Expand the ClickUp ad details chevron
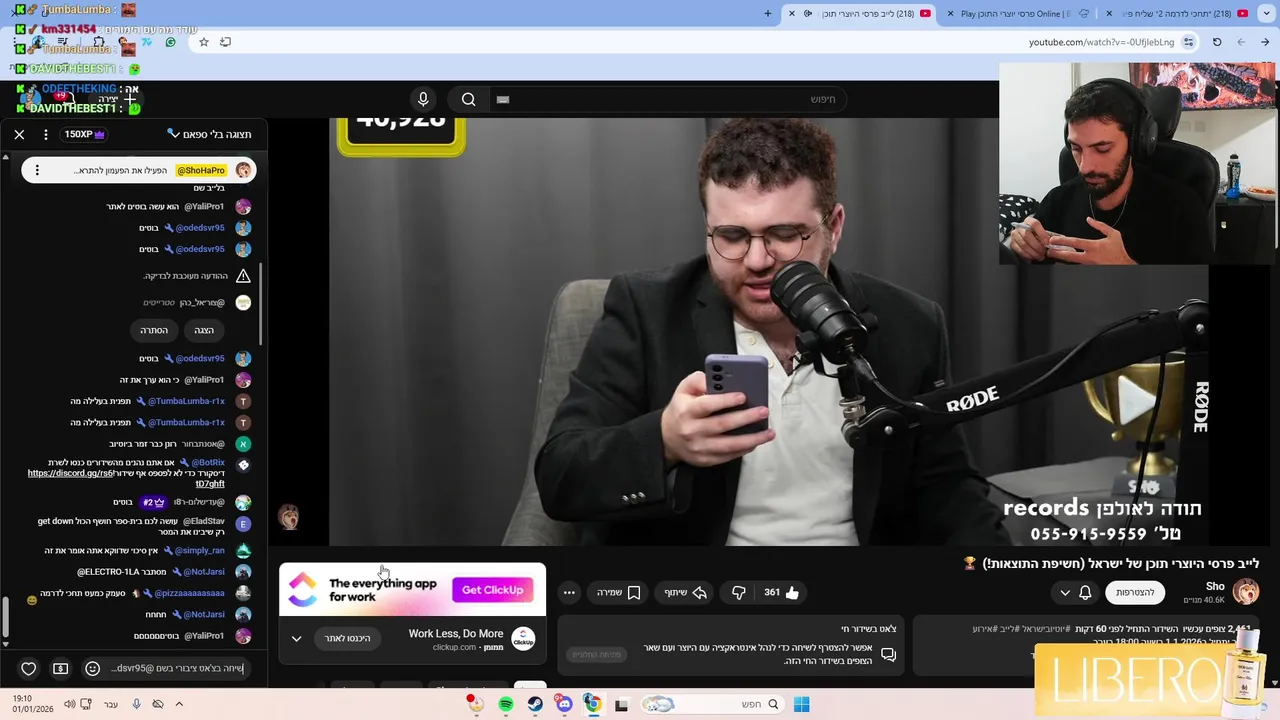 click(x=296, y=638)
